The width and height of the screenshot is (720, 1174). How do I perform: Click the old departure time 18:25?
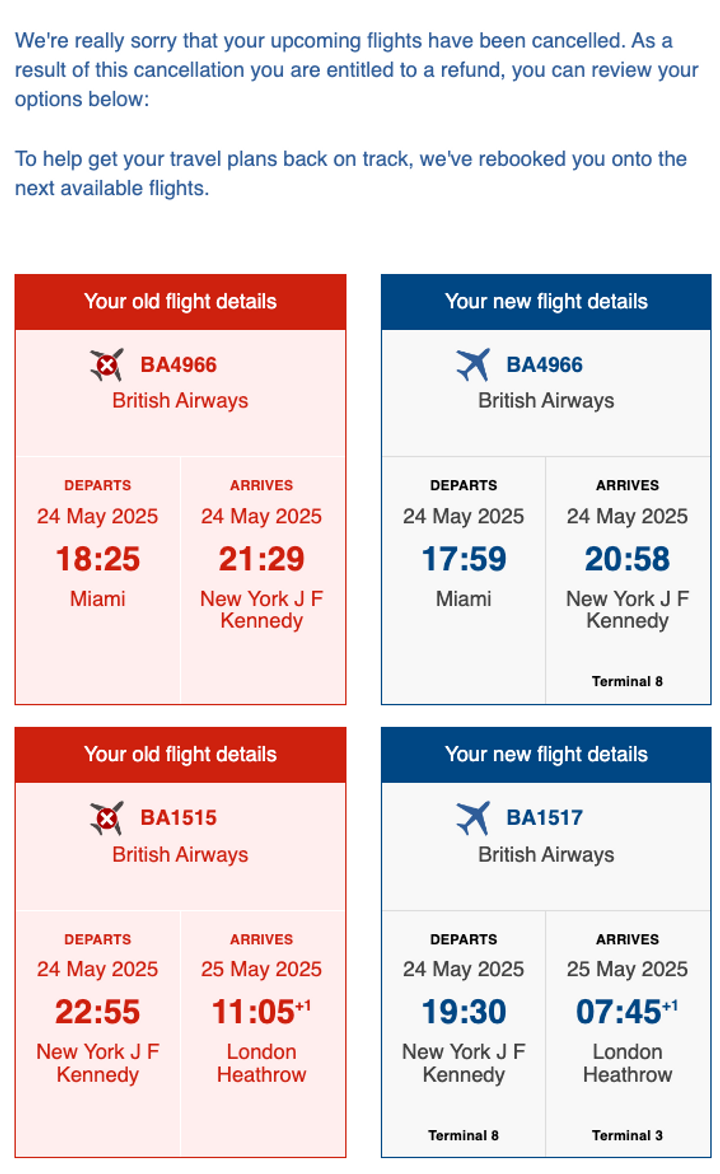(x=98, y=559)
